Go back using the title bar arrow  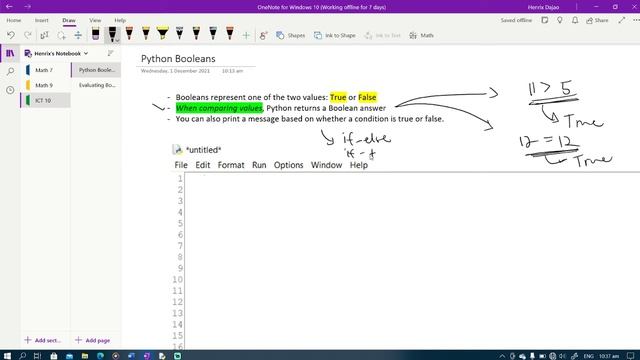pos(9,7)
